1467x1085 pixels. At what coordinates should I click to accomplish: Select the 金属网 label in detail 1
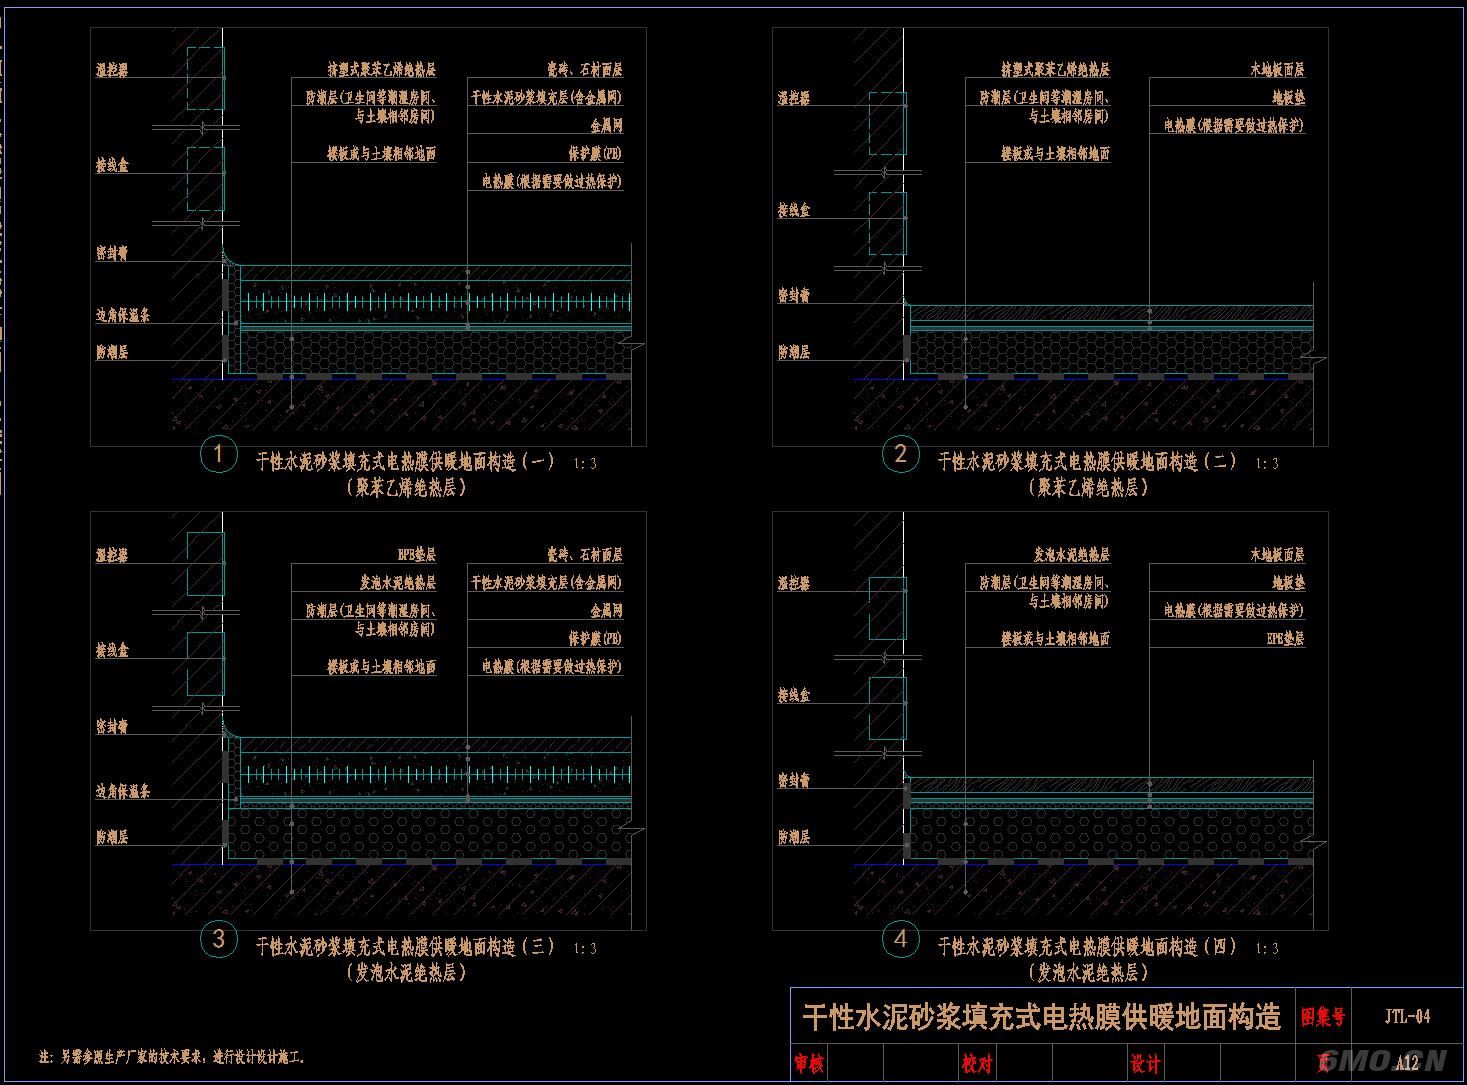(607, 126)
